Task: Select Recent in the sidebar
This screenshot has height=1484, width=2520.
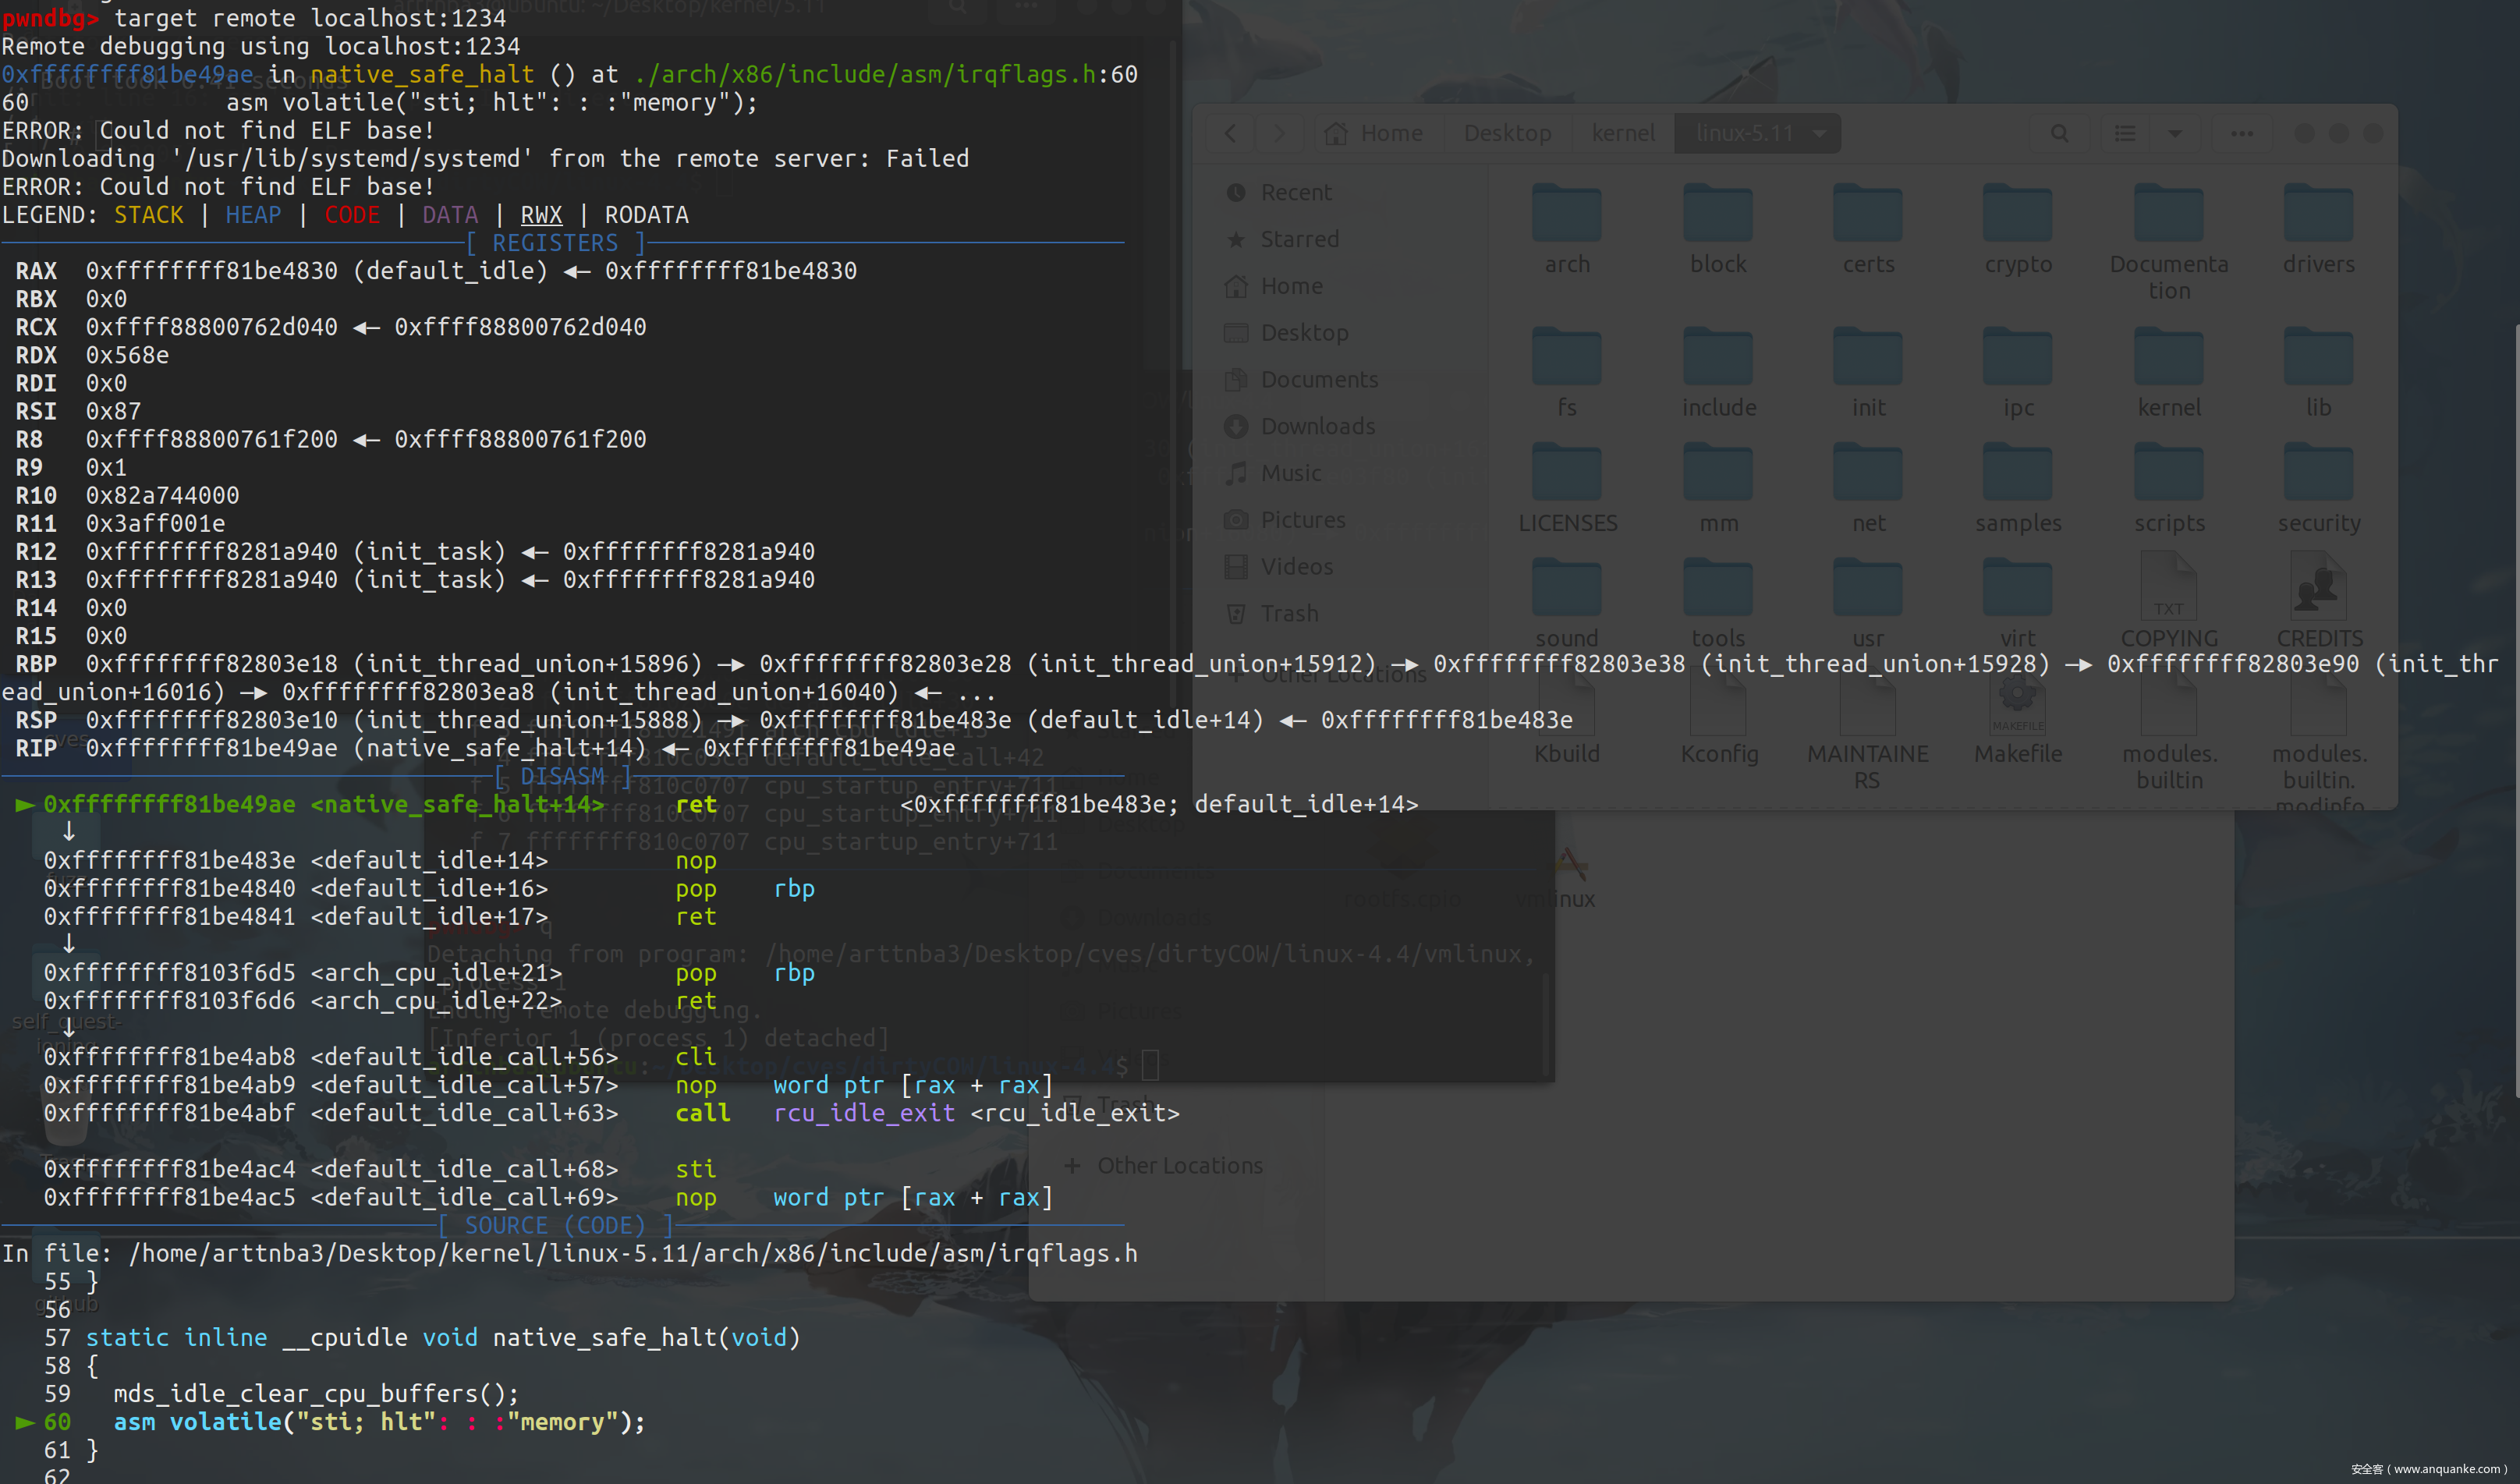Action: point(1295,192)
